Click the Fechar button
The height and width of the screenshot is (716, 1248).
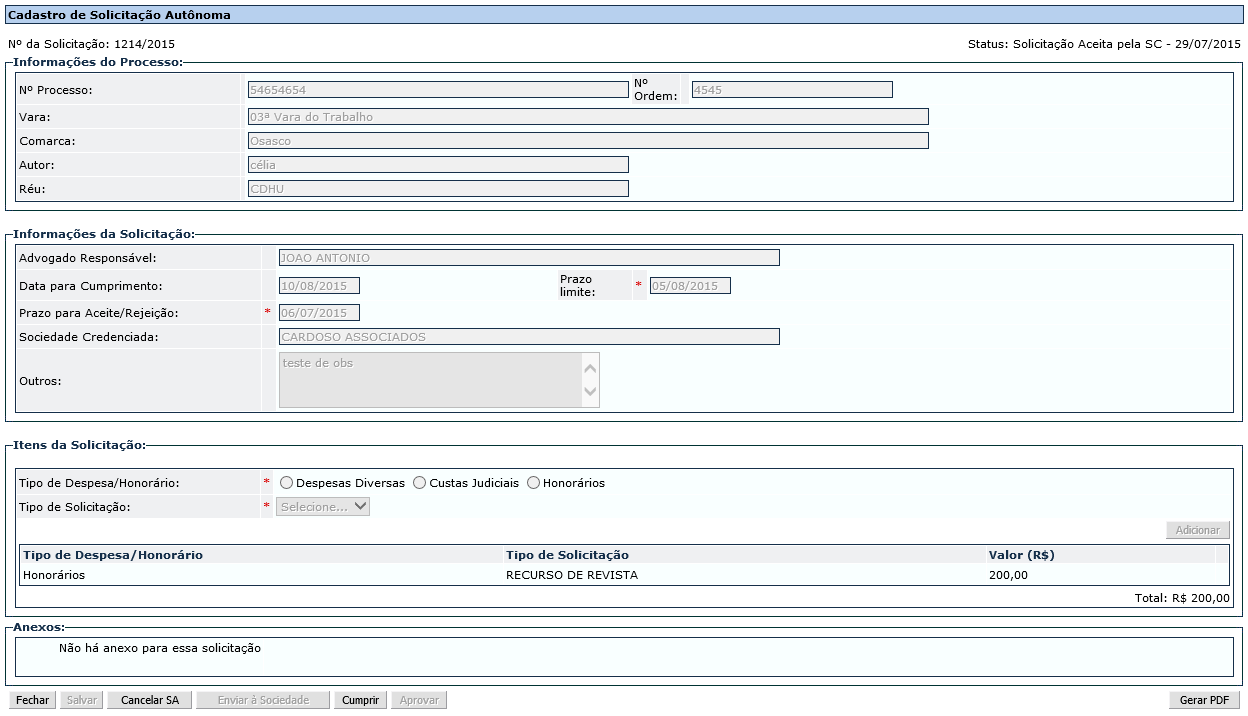coord(32,700)
